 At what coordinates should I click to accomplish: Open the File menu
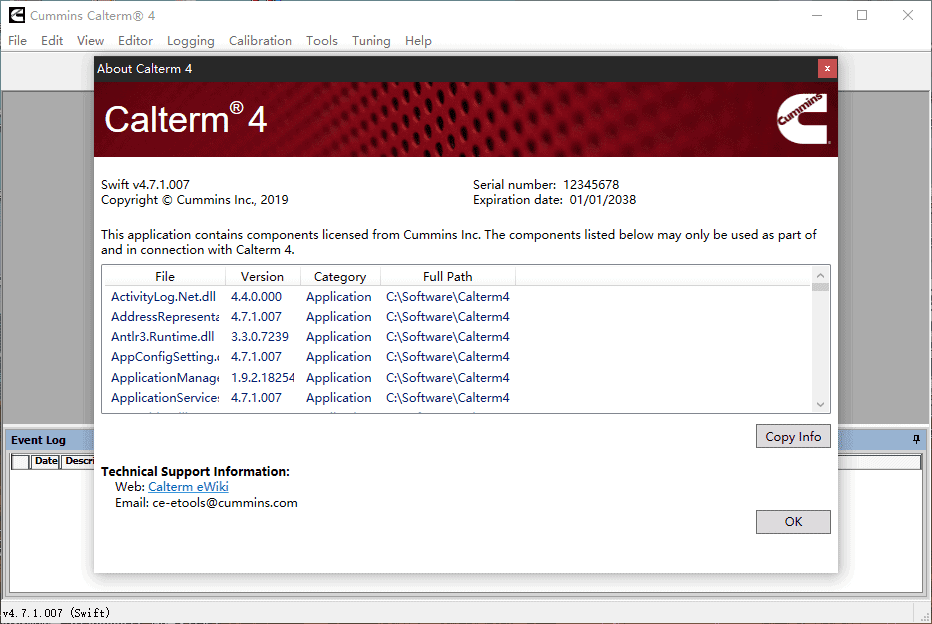point(17,40)
